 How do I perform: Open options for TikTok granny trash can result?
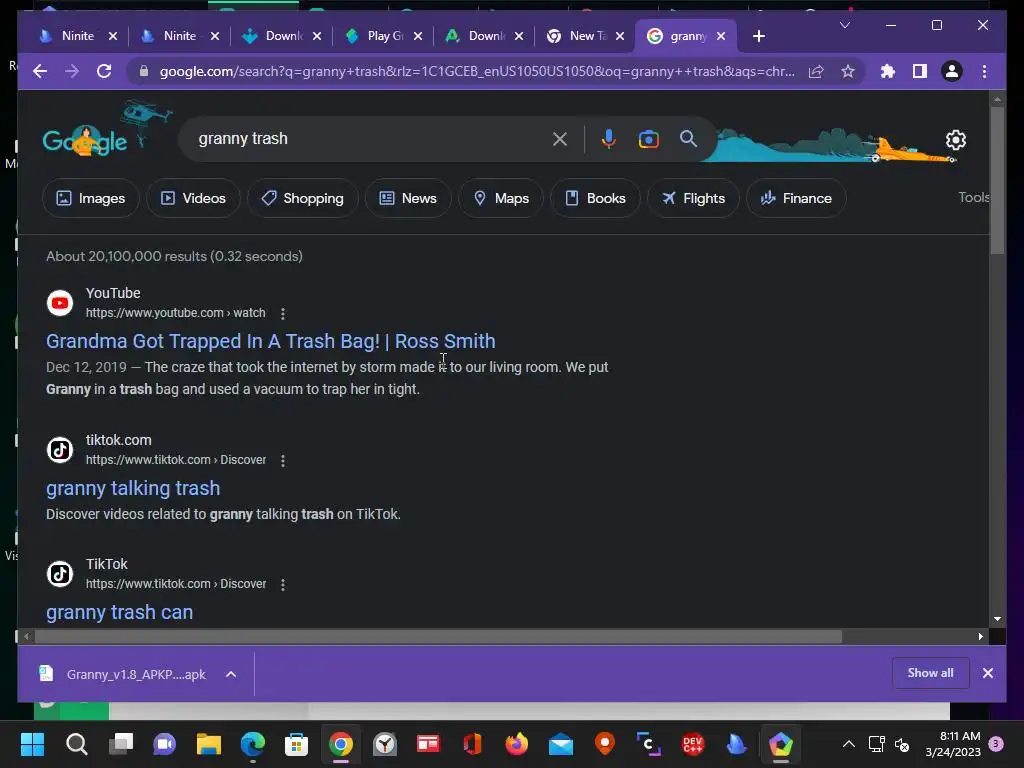(x=283, y=584)
